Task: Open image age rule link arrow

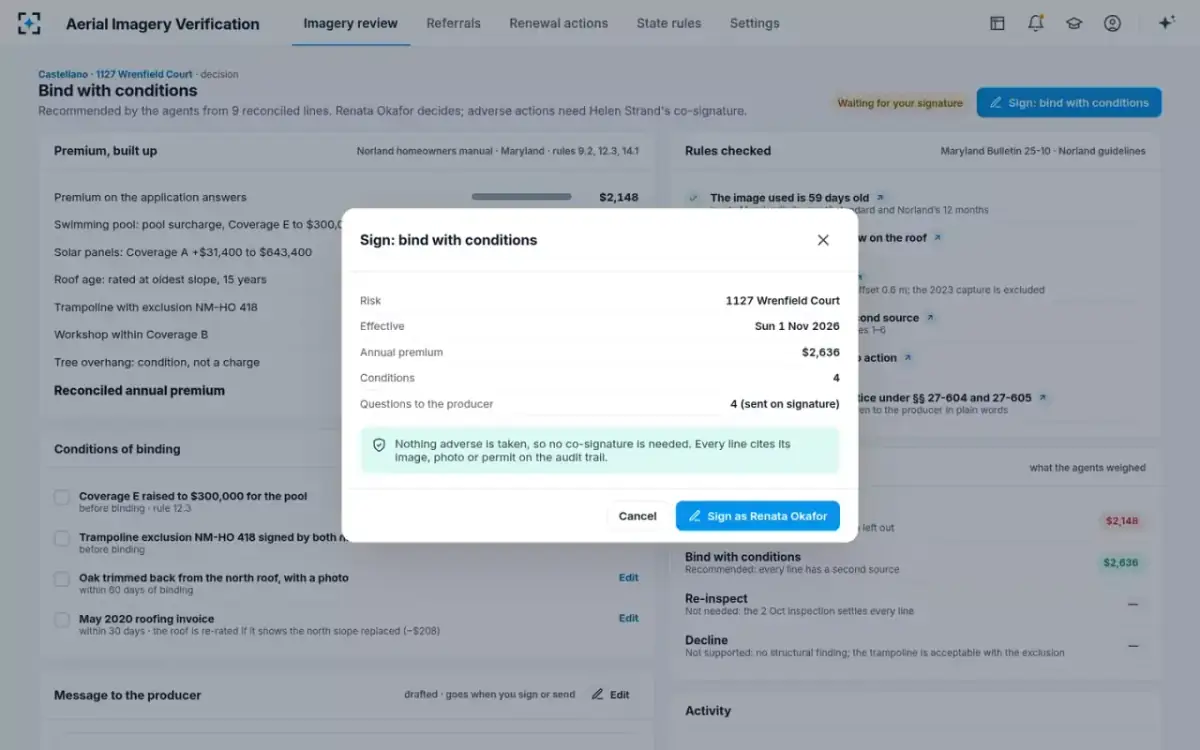Action: (x=880, y=198)
